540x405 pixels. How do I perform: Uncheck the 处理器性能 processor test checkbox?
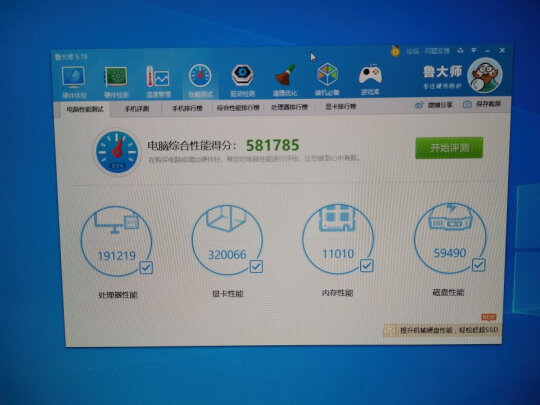tap(146, 267)
